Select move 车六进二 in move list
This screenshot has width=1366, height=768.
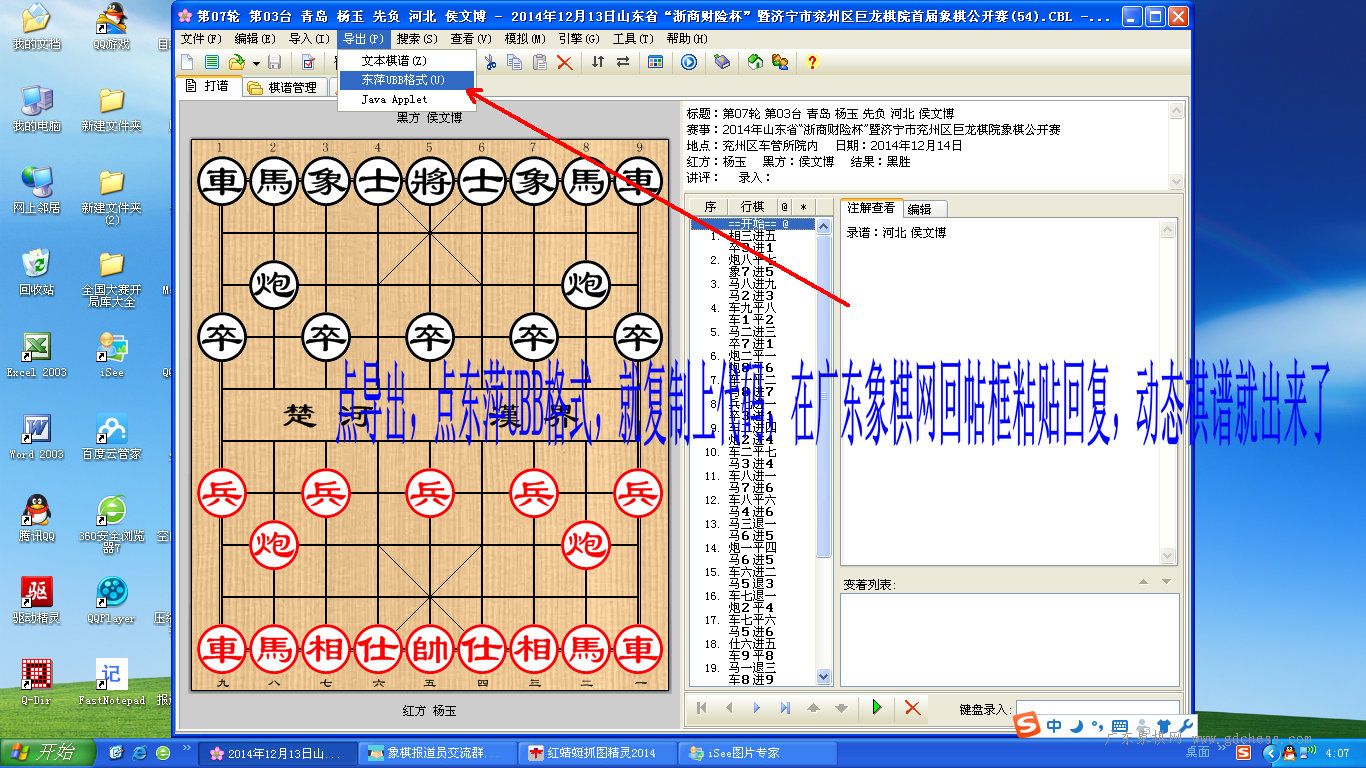point(751,572)
